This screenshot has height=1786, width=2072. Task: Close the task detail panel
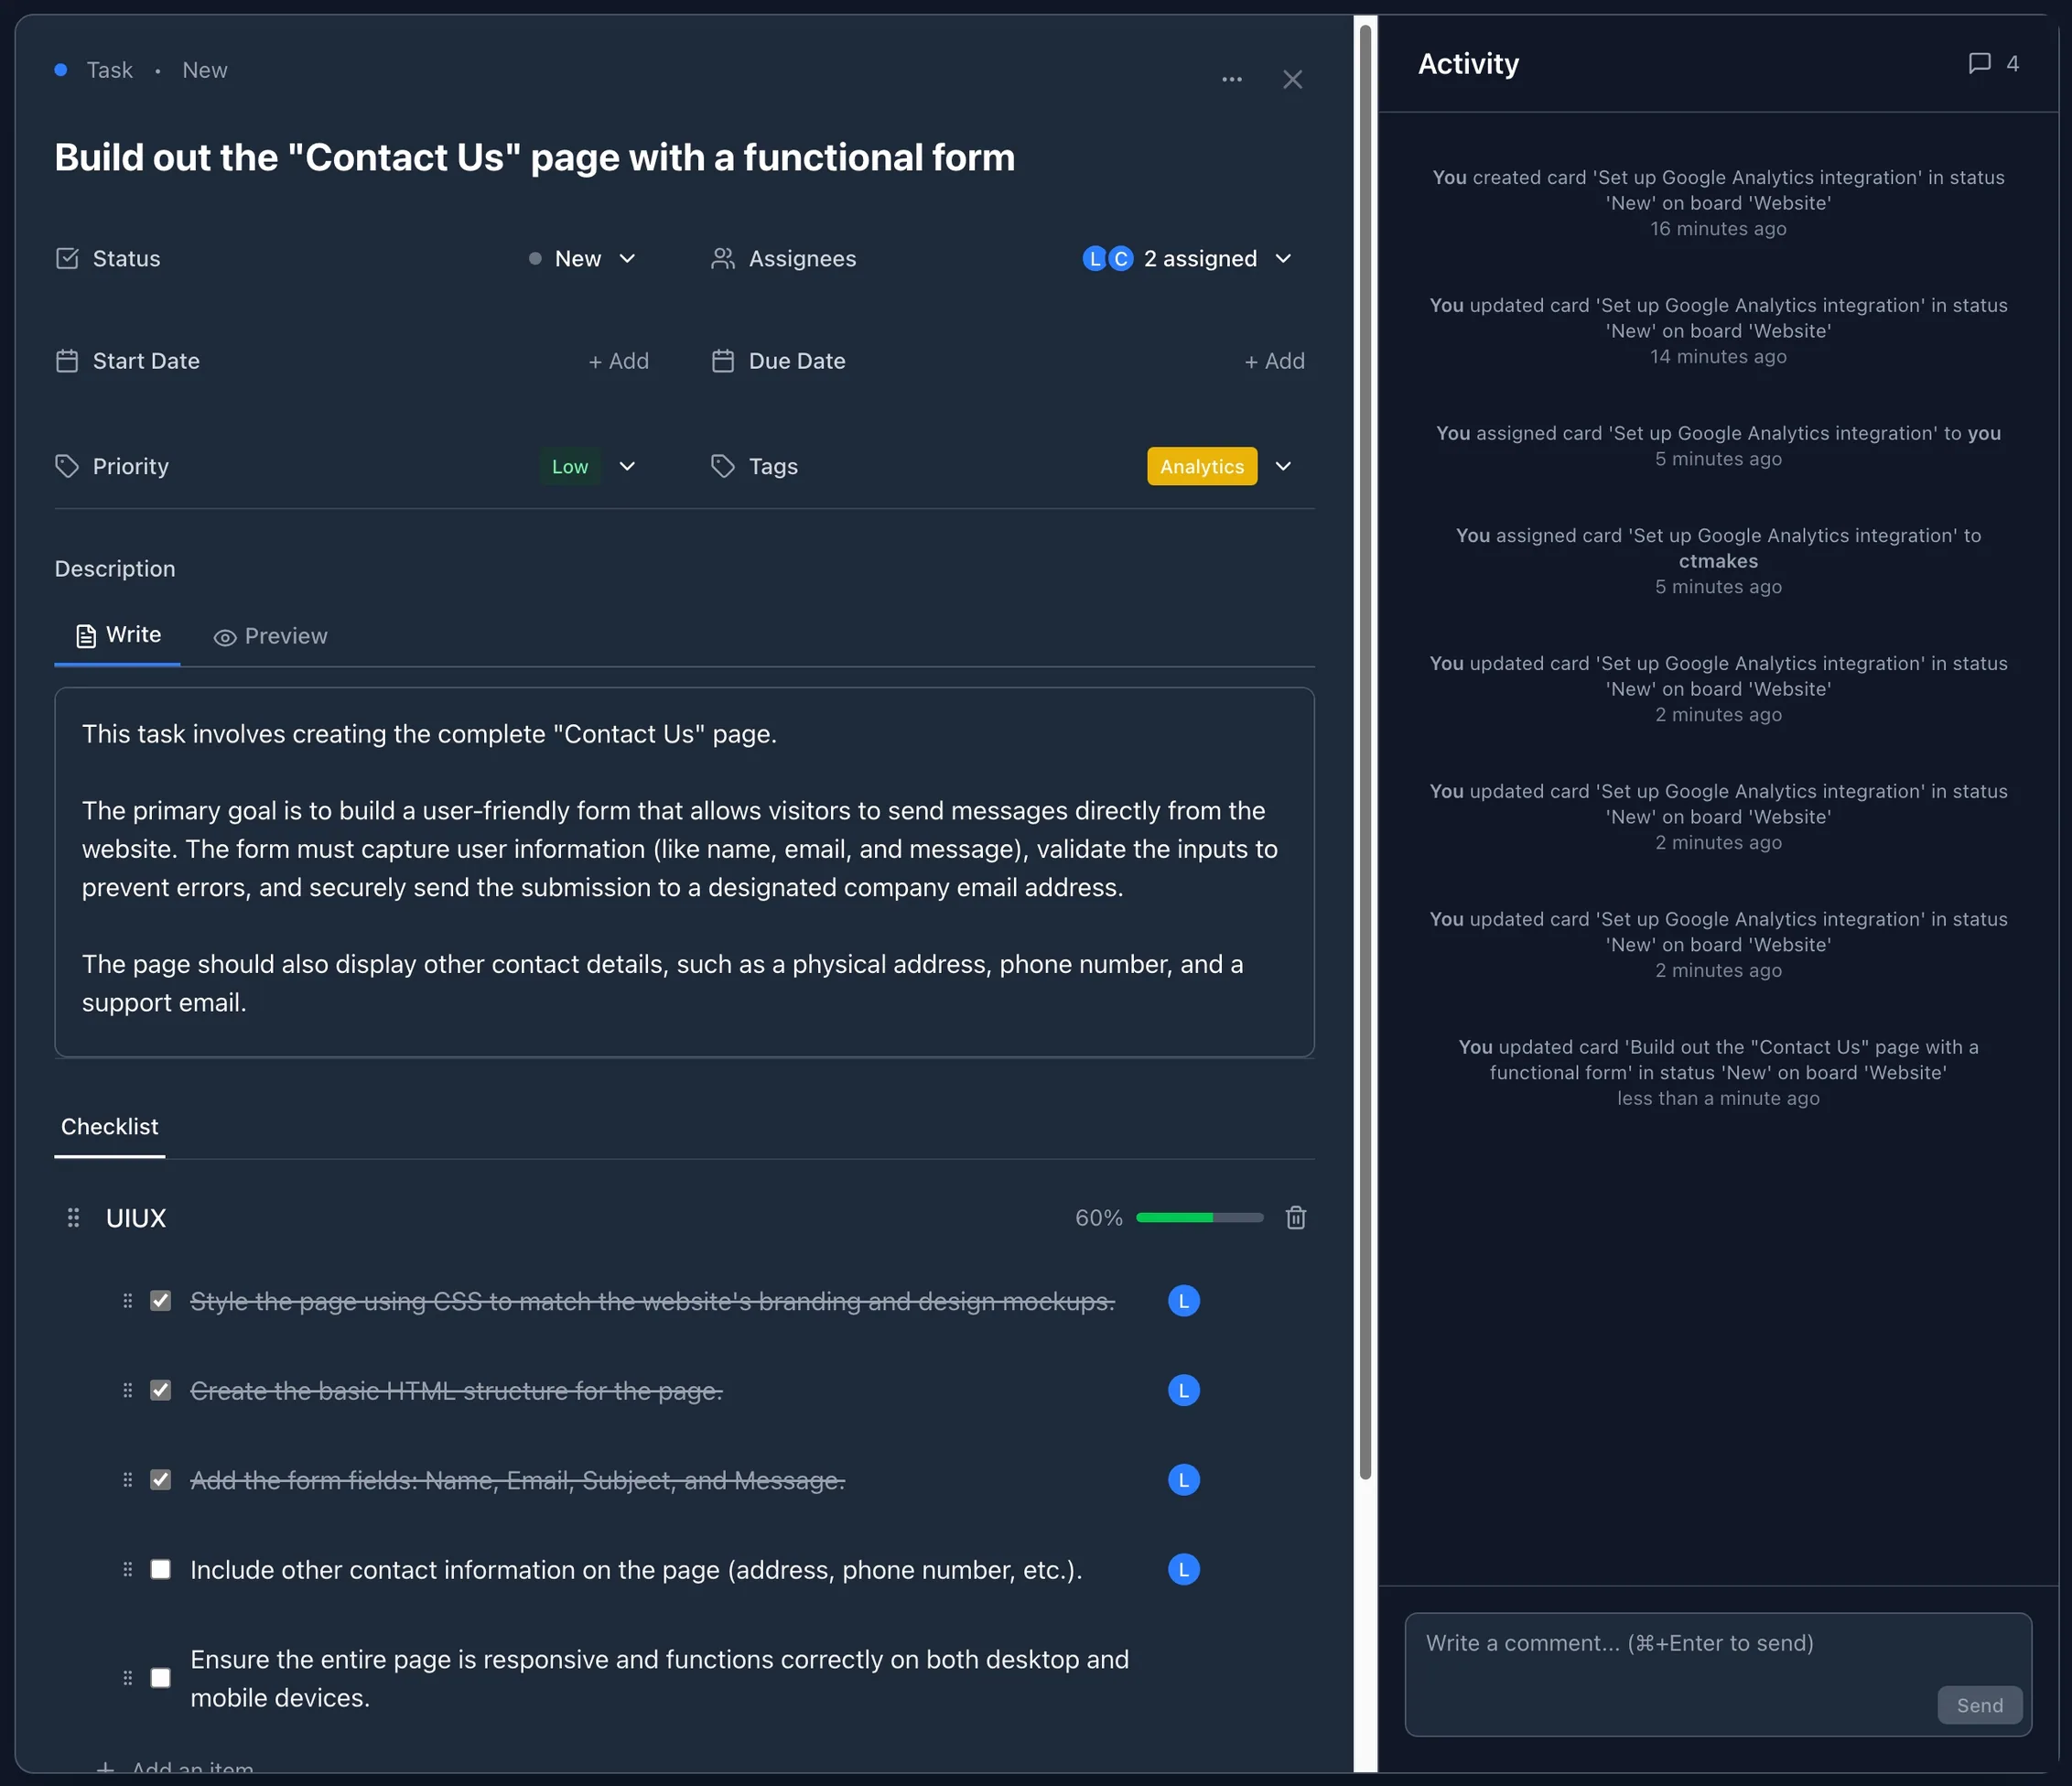coord(1293,79)
